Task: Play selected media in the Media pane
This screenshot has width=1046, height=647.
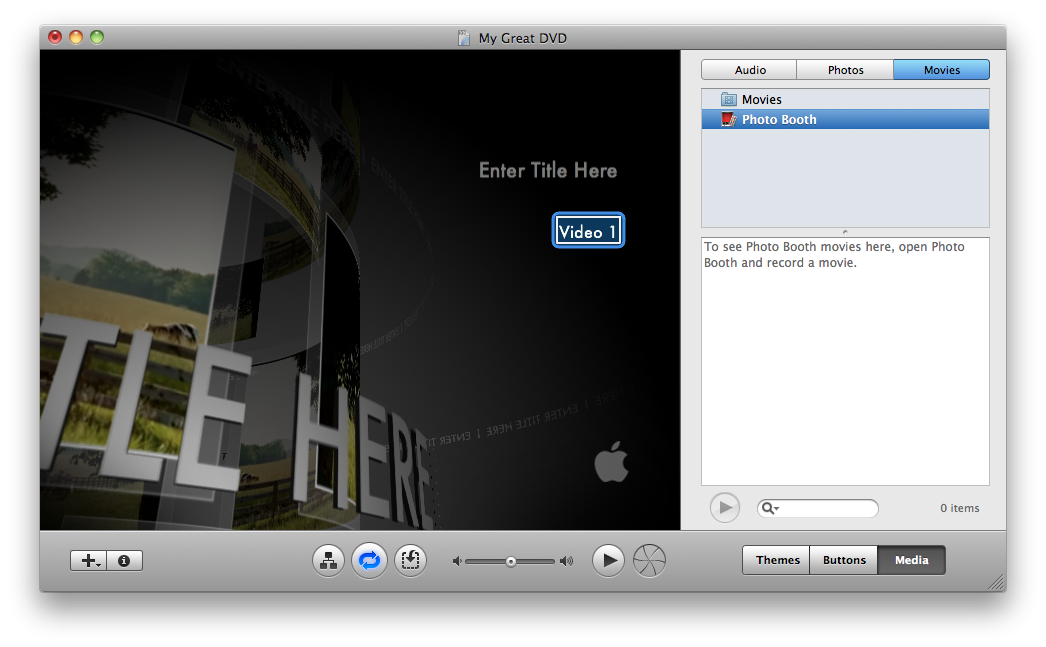Action: pos(724,508)
